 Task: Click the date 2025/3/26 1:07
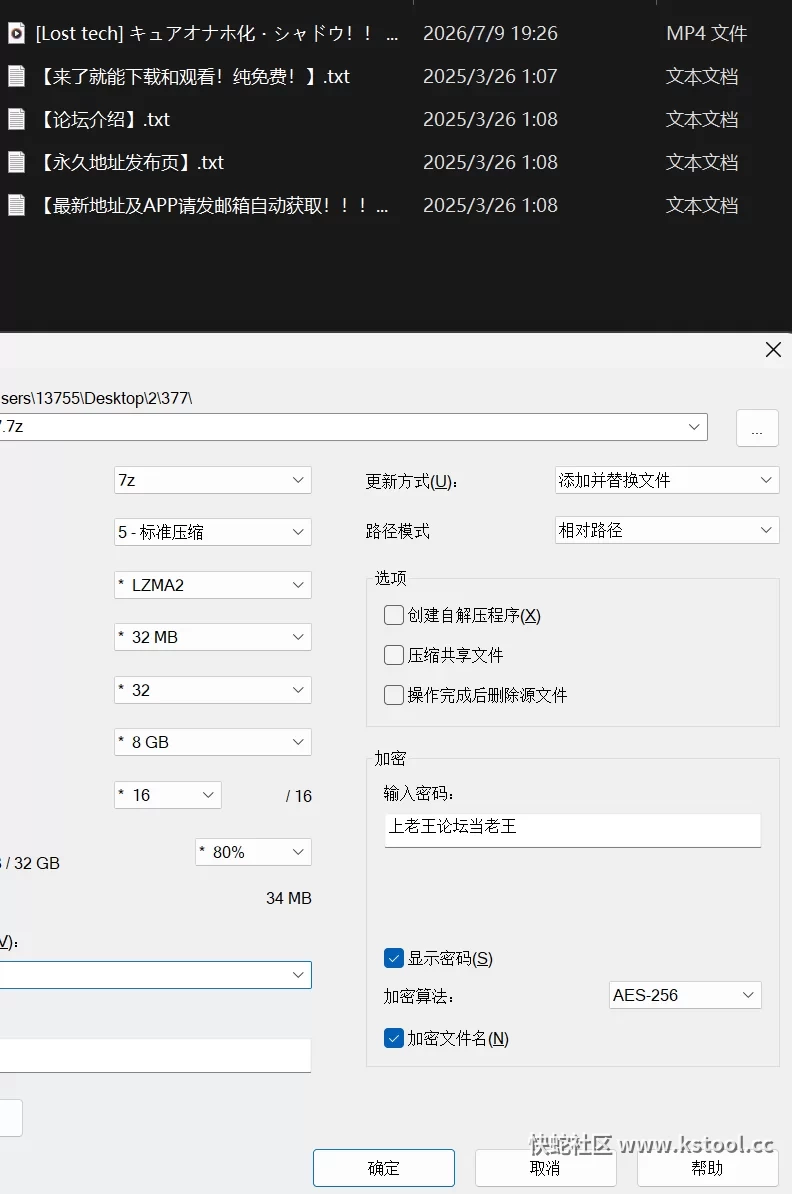(x=490, y=76)
